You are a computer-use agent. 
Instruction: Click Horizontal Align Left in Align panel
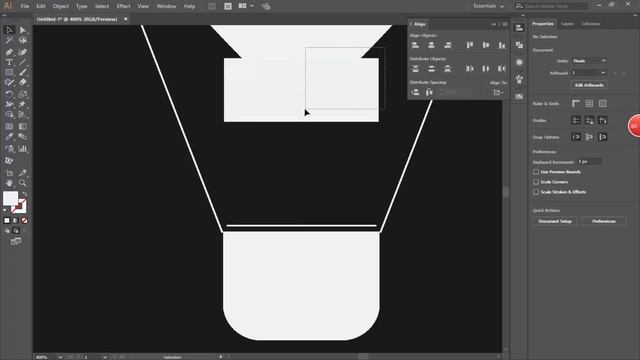click(x=415, y=45)
